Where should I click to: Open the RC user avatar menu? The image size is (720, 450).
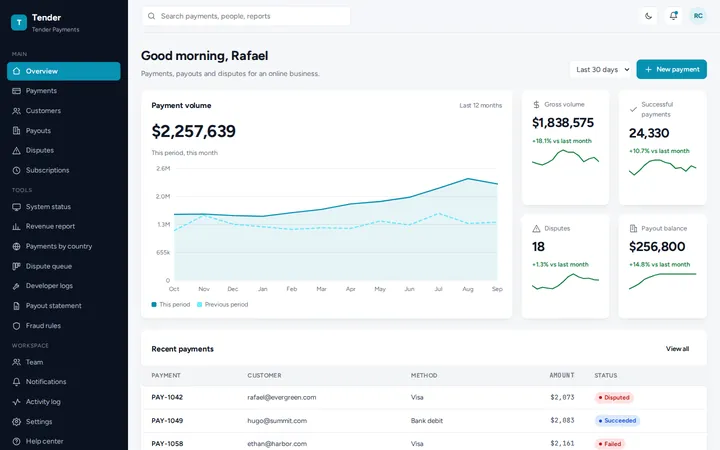[698, 16]
